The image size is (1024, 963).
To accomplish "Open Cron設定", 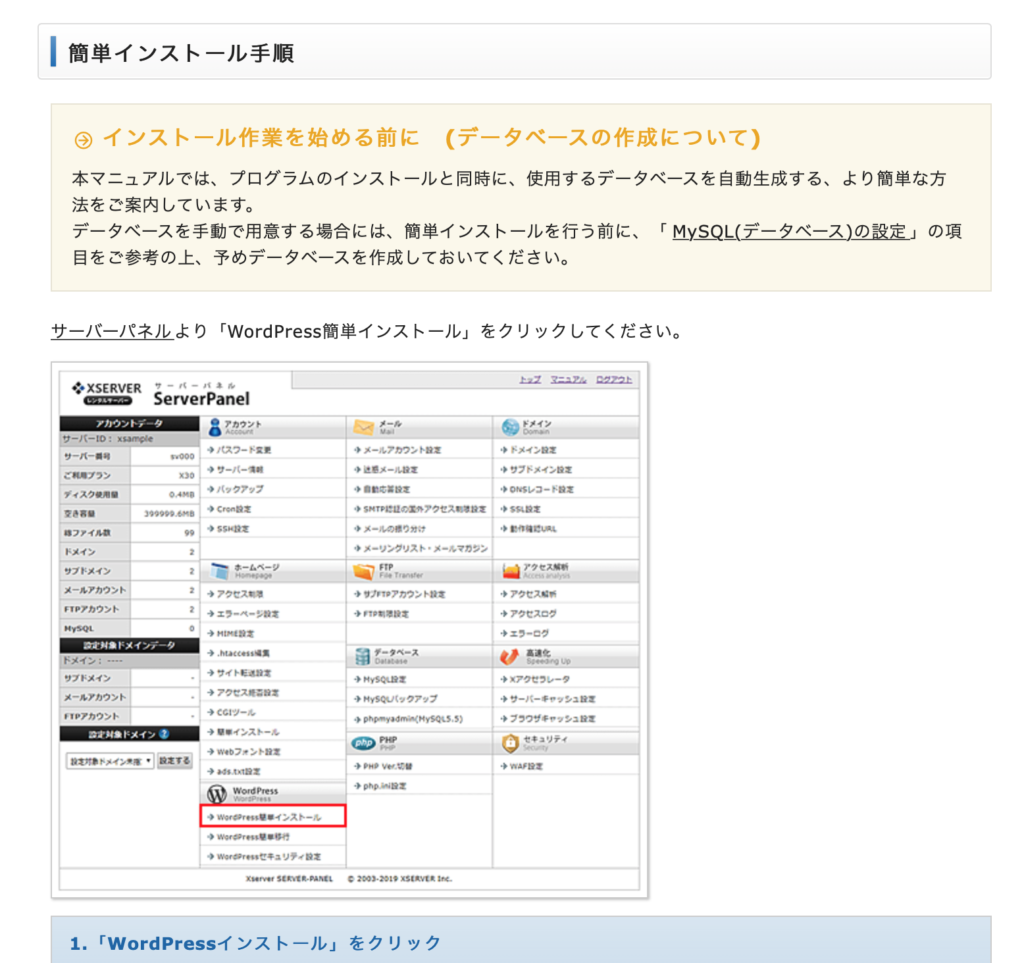I will pyautogui.click(x=234, y=509).
